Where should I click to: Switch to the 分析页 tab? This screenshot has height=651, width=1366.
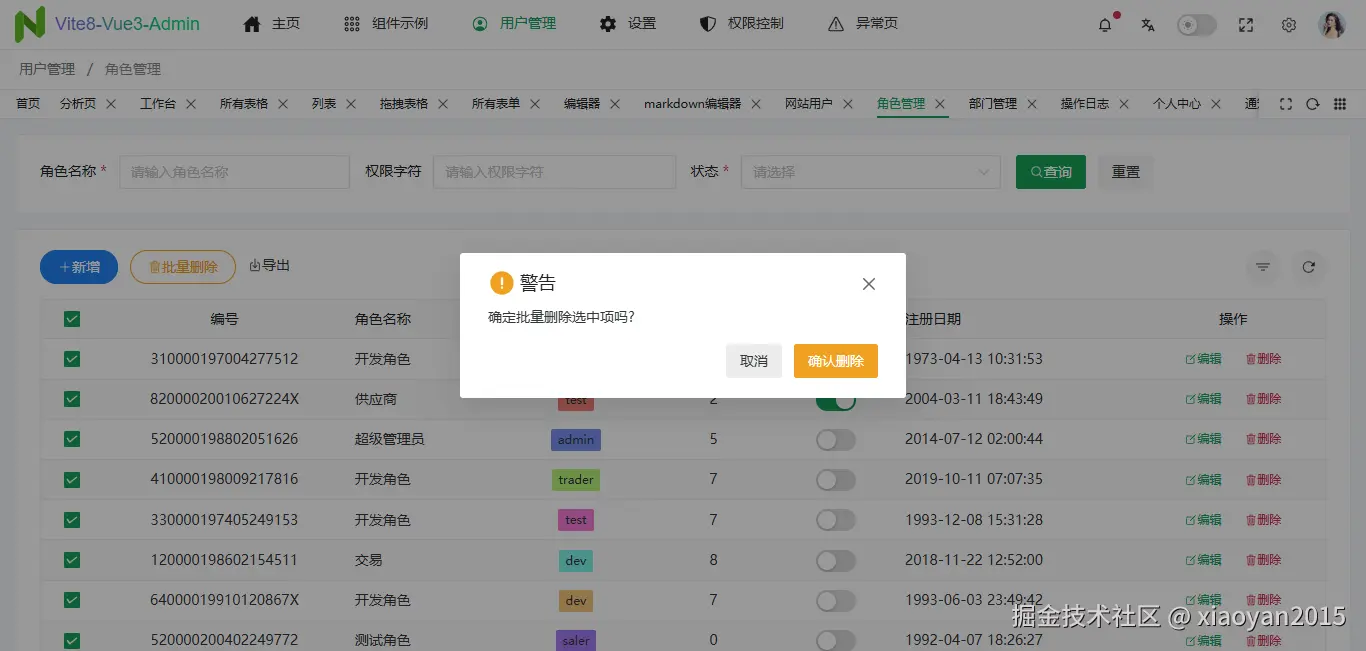pyautogui.click(x=77, y=103)
